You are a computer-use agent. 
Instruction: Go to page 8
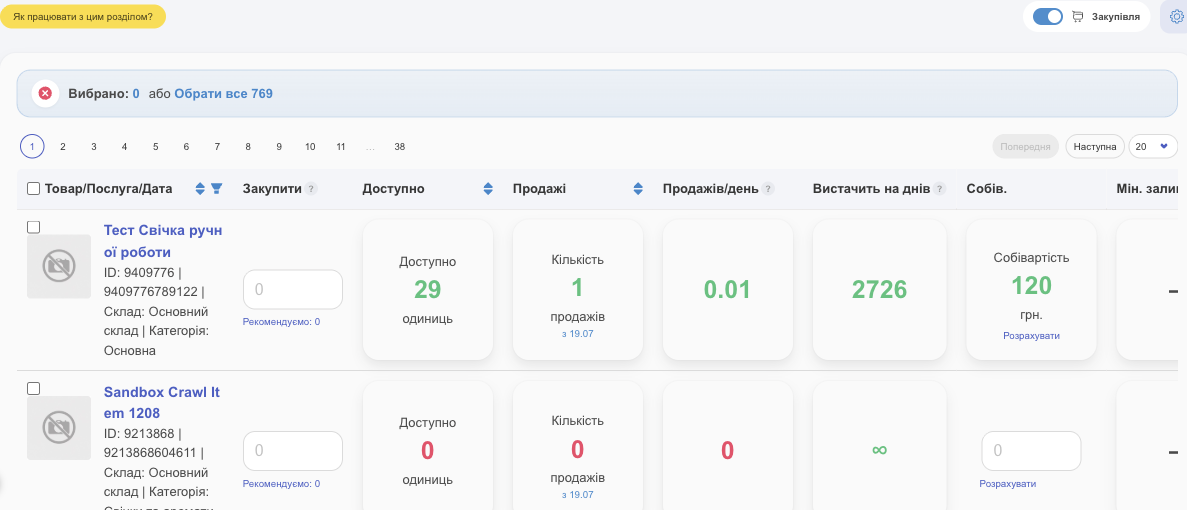pos(248,147)
